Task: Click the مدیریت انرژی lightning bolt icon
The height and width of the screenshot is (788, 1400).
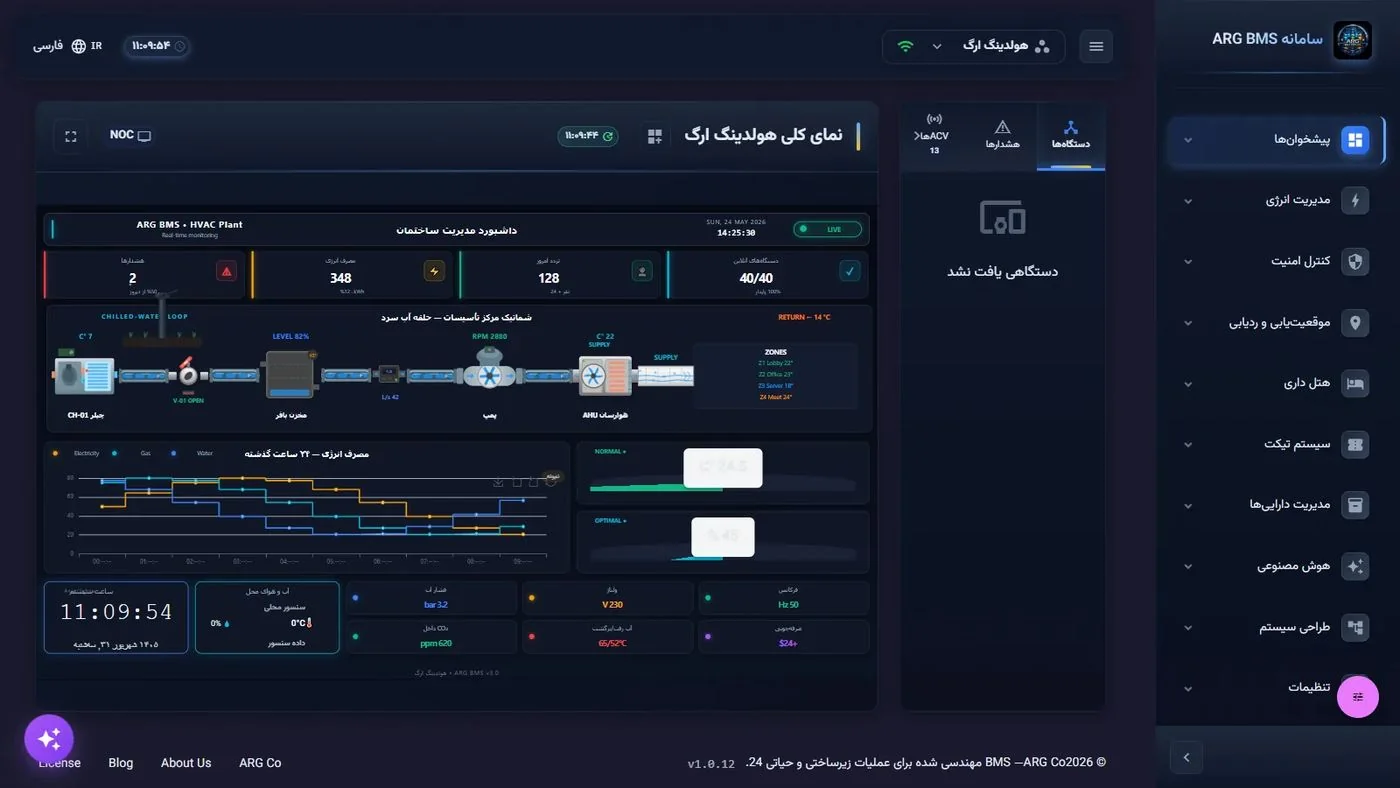Action: 1355,200
